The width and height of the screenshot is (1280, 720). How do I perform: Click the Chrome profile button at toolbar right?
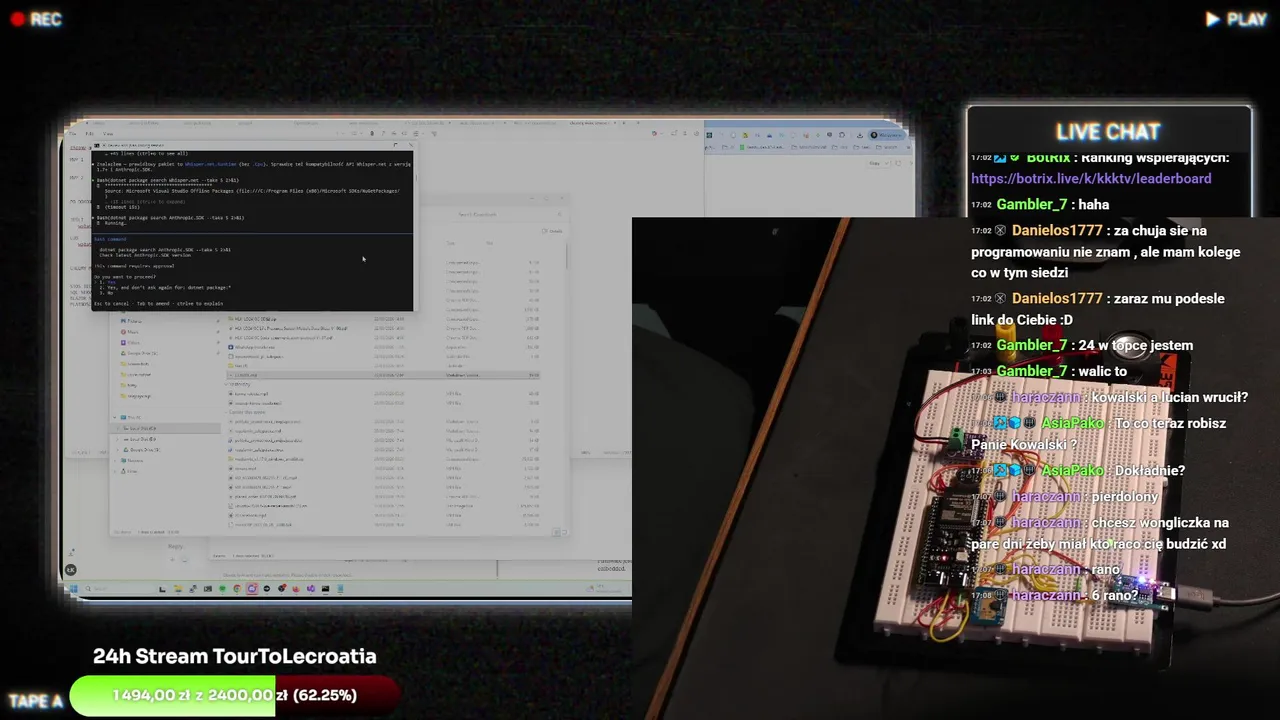coord(887,135)
